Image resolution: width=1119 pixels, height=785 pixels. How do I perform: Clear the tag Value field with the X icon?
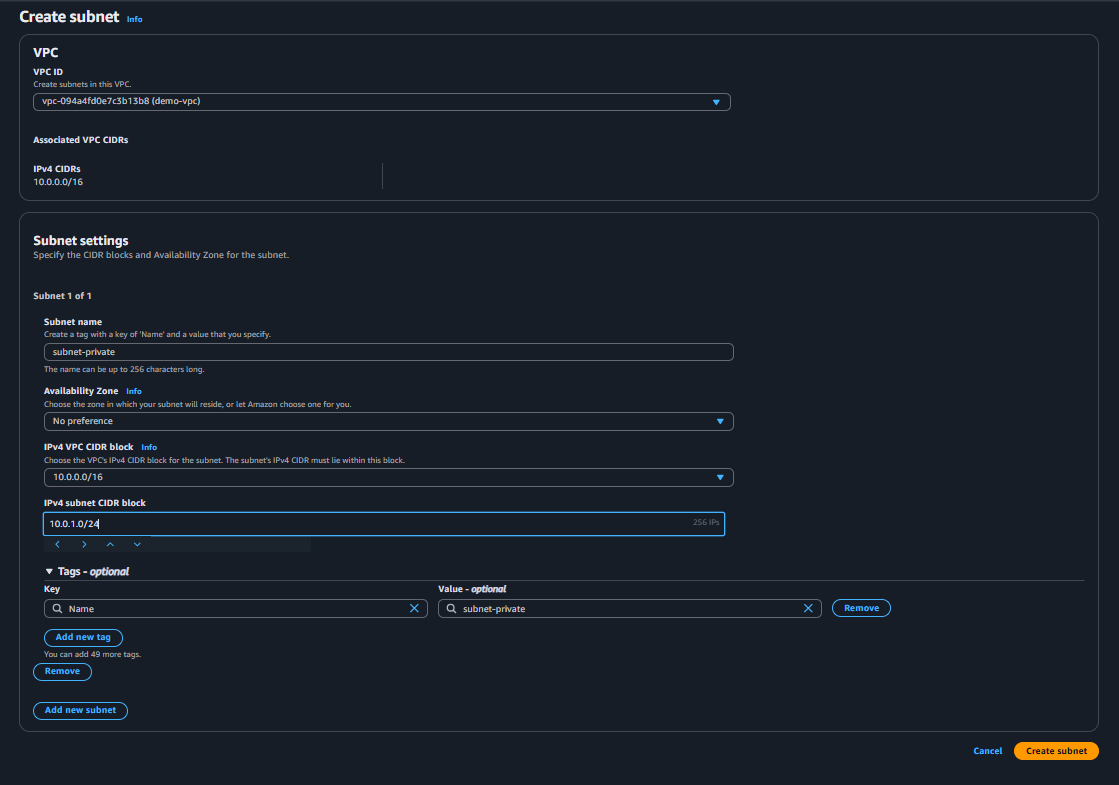pyautogui.click(x=808, y=608)
